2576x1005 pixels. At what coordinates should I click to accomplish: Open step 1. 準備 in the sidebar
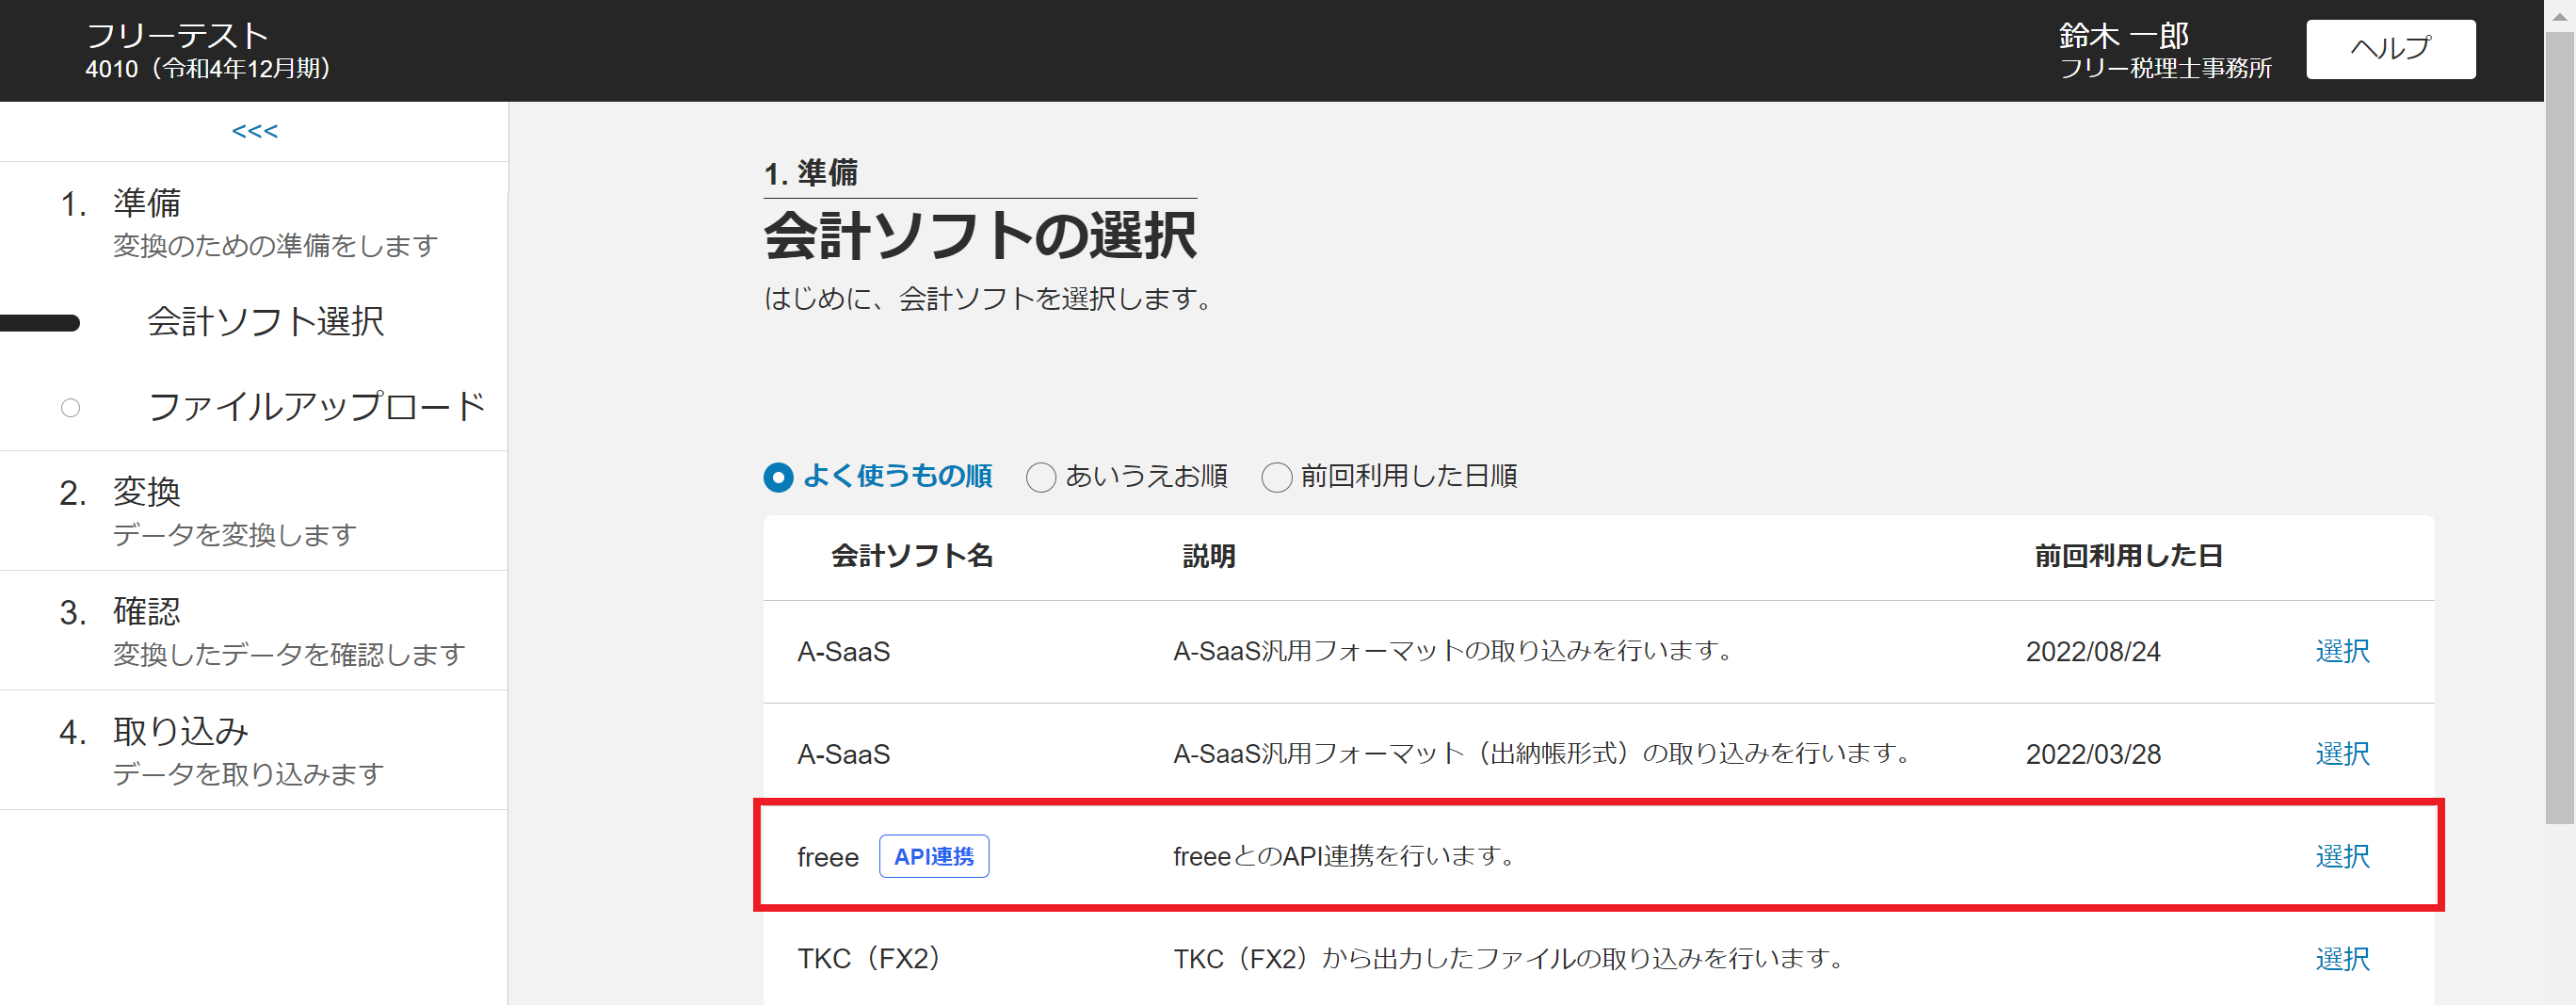pyautogui.click(x=254, y=222)
